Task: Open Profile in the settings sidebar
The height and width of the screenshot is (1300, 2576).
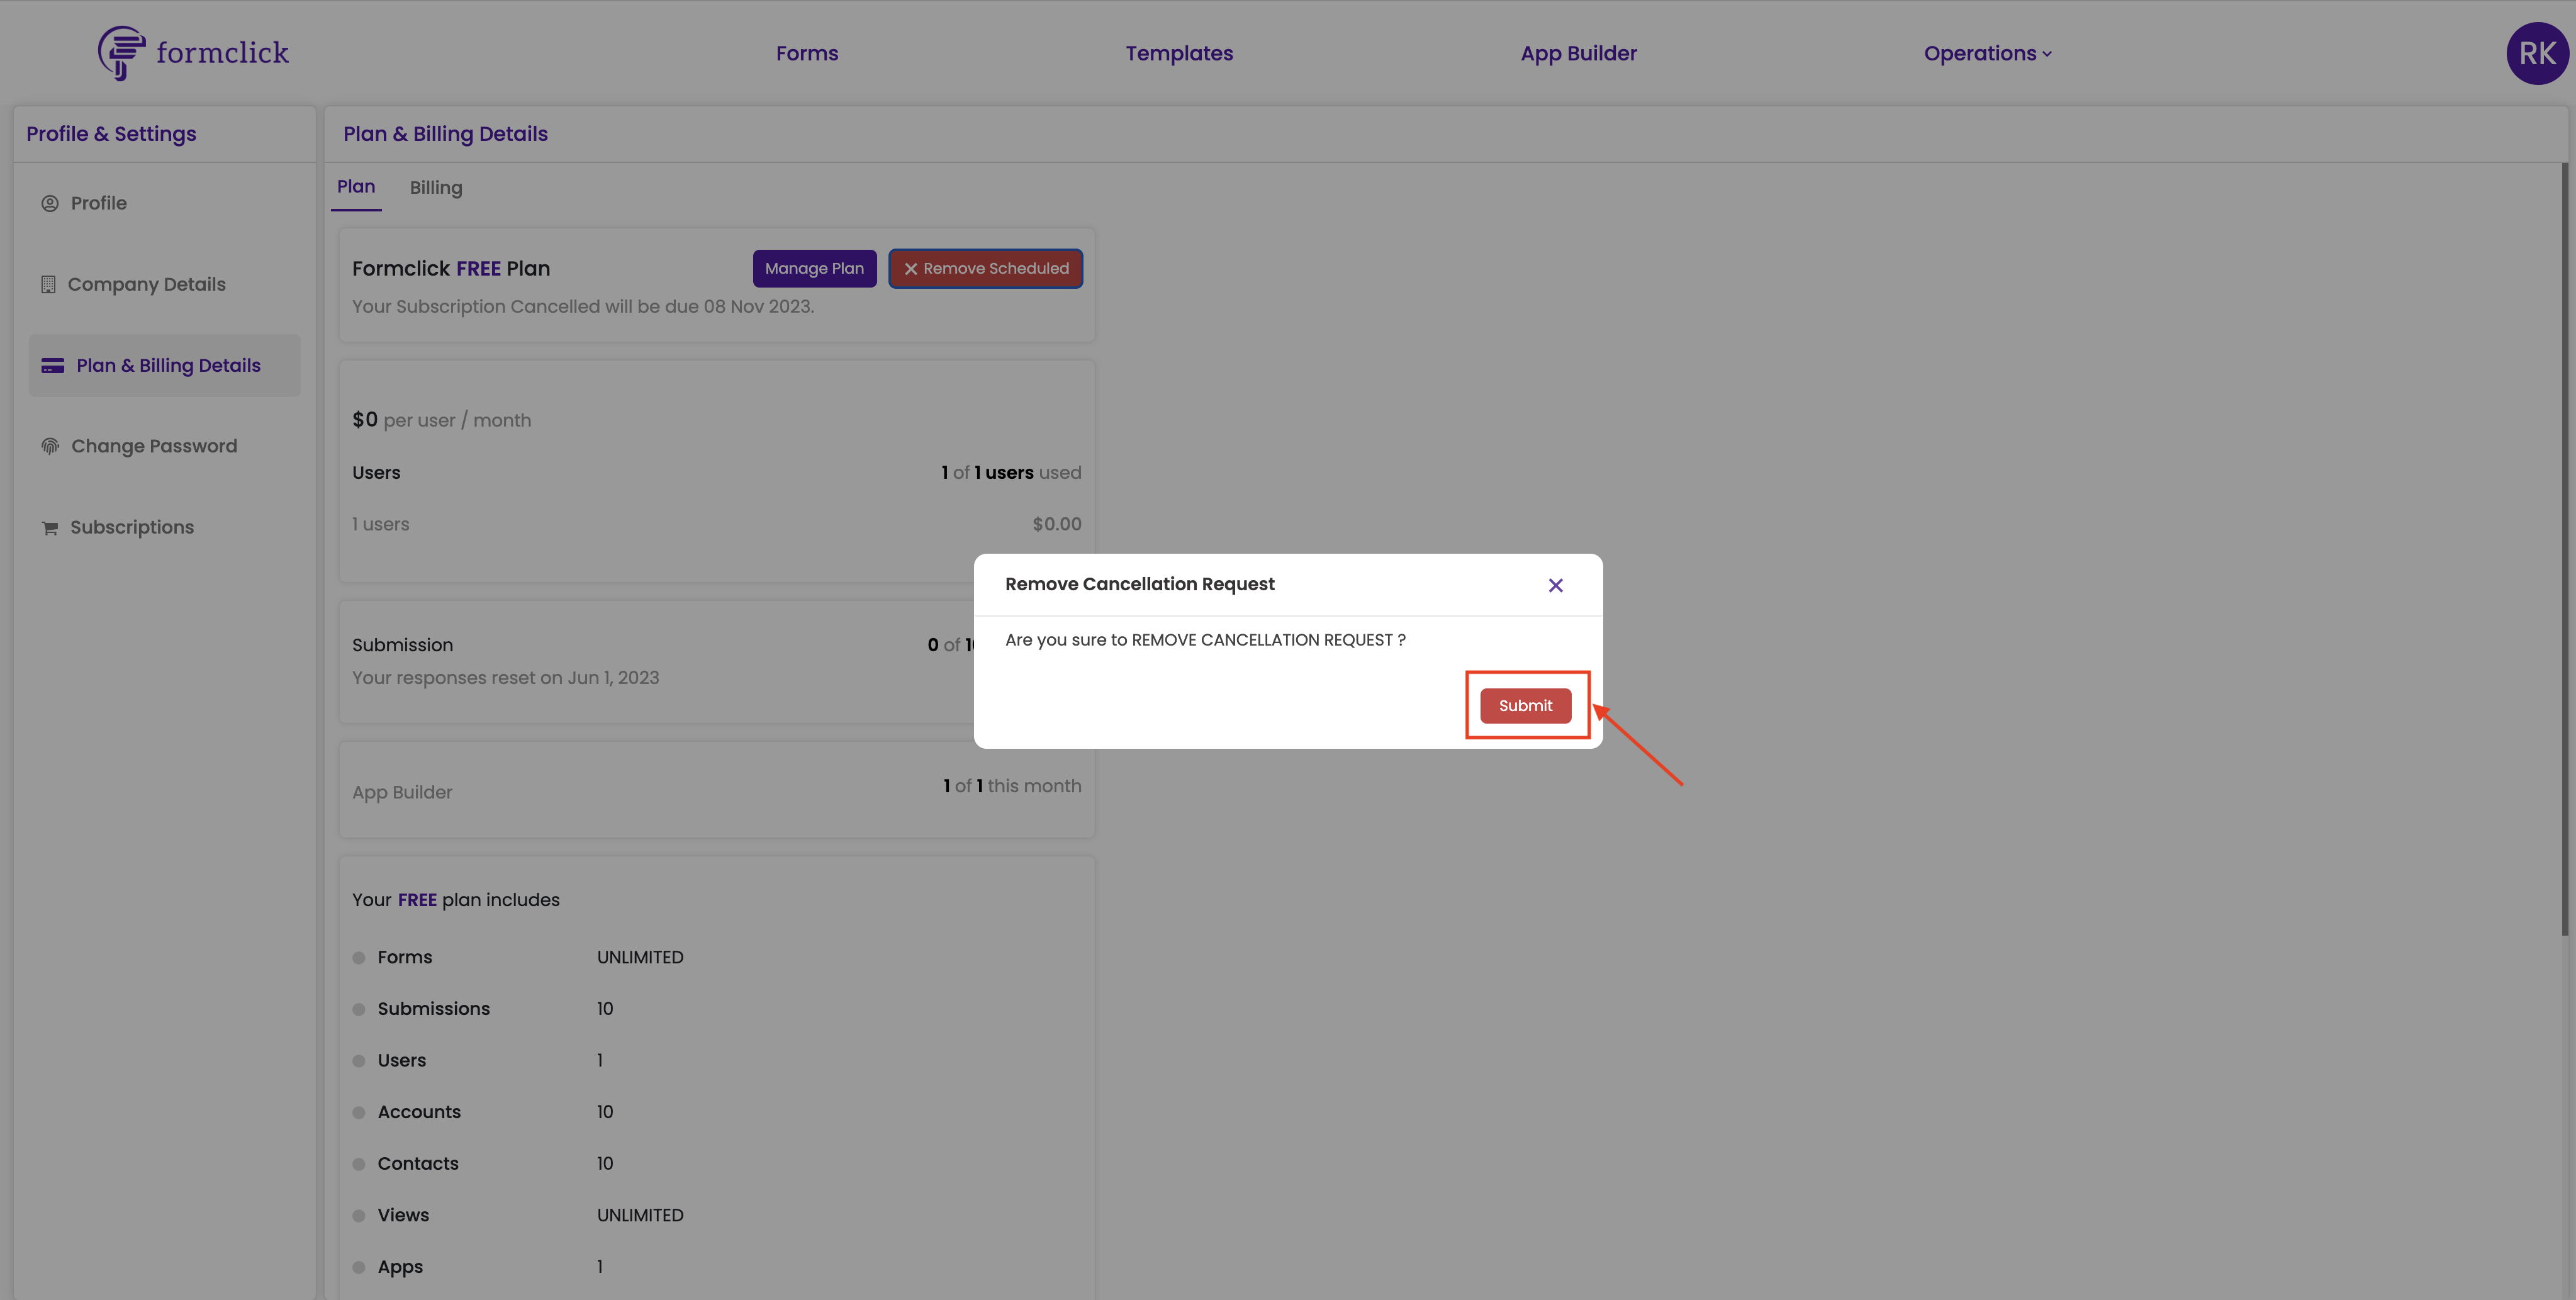Action: tap(164, 203)
